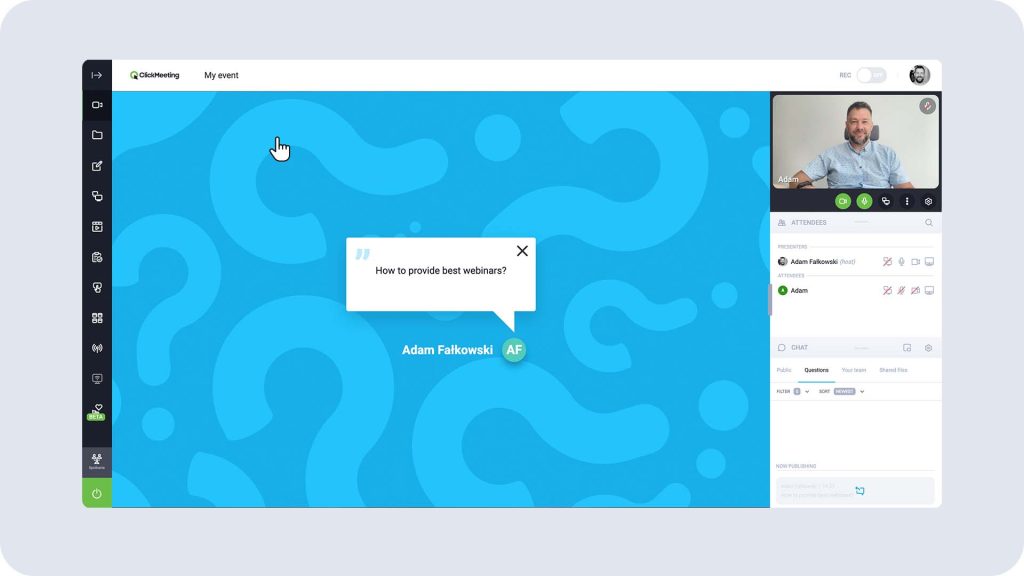The image size is (1024, 576).
Task: Expand the Filter dropdown chevron
Action: point(807,392)
